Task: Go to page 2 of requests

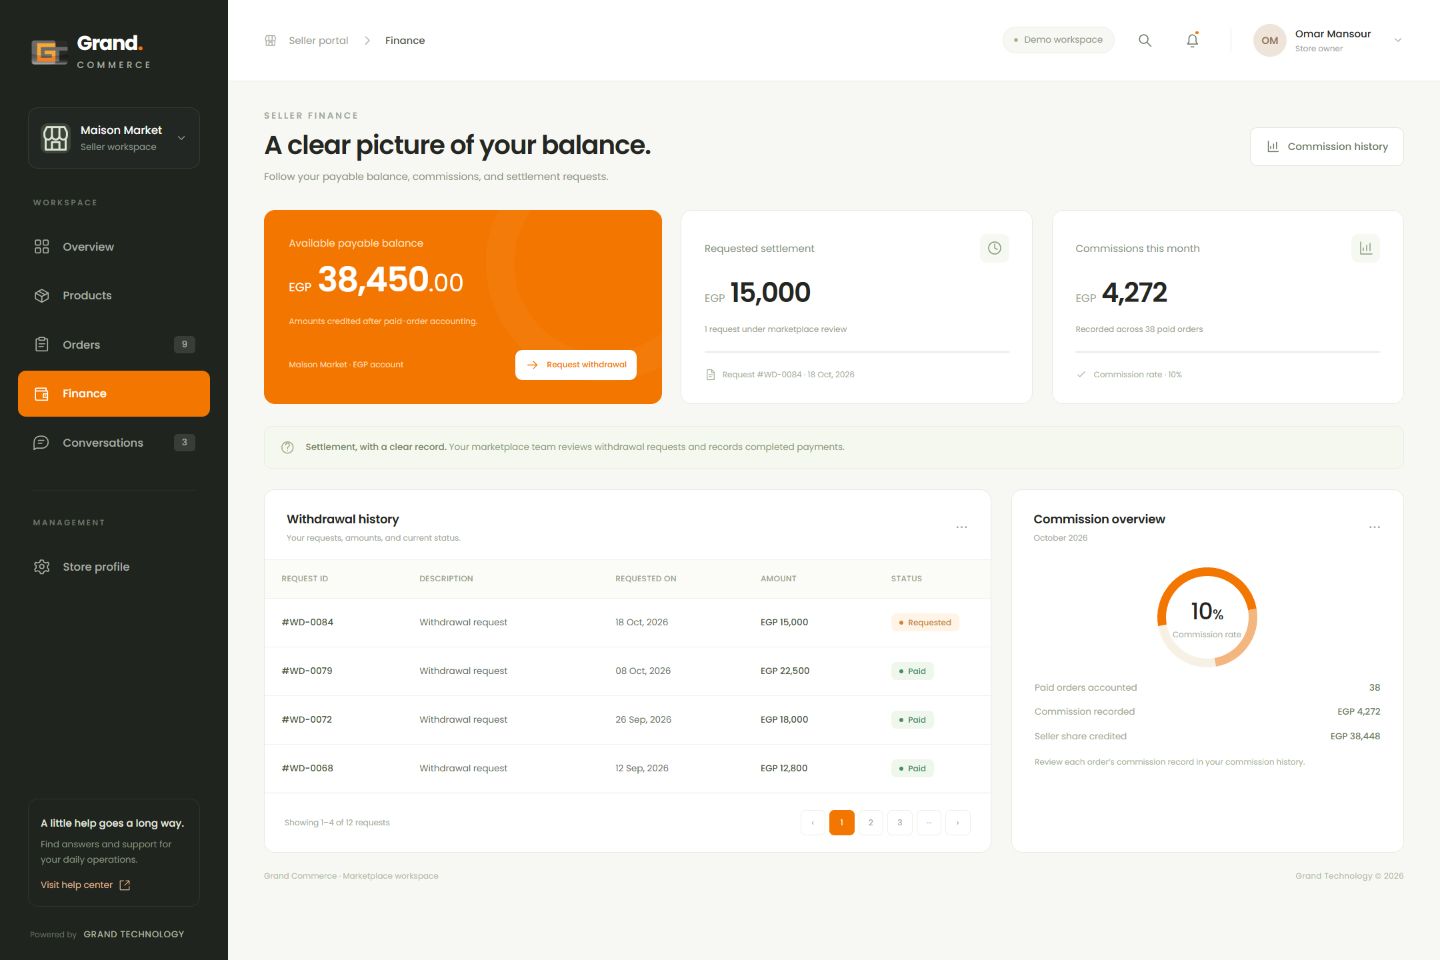Action: [871, 822]
